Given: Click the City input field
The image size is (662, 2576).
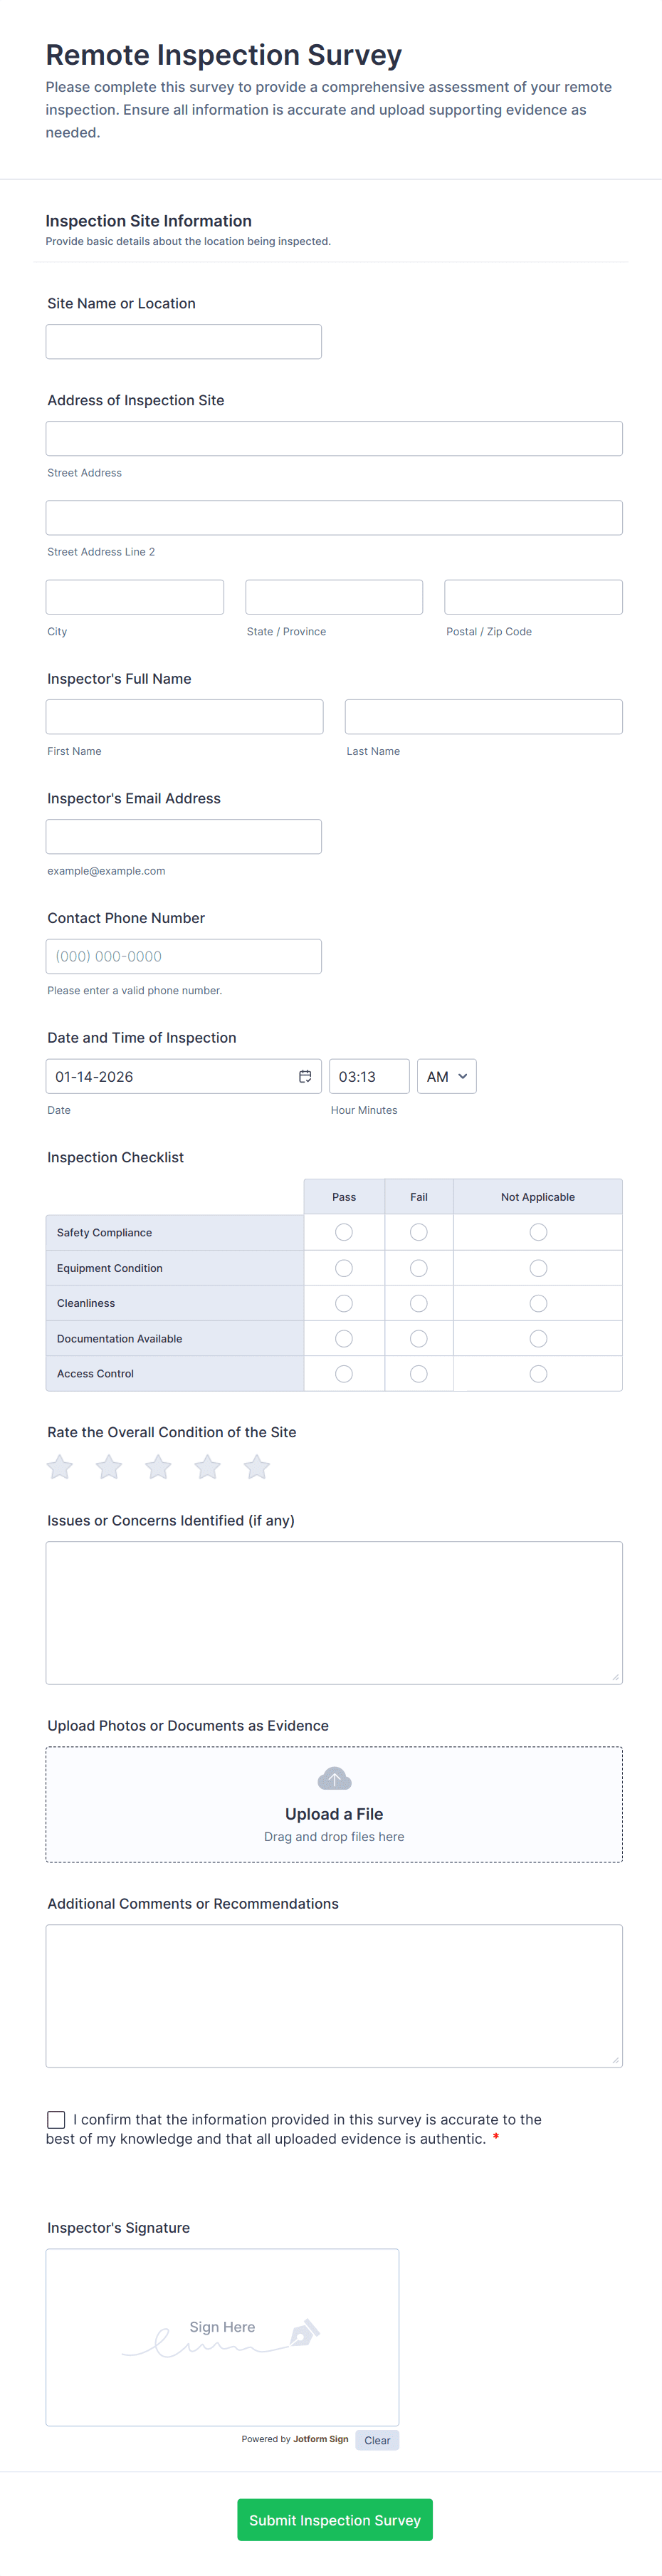Looking at the screenshot, I should [x=134, y=596].
